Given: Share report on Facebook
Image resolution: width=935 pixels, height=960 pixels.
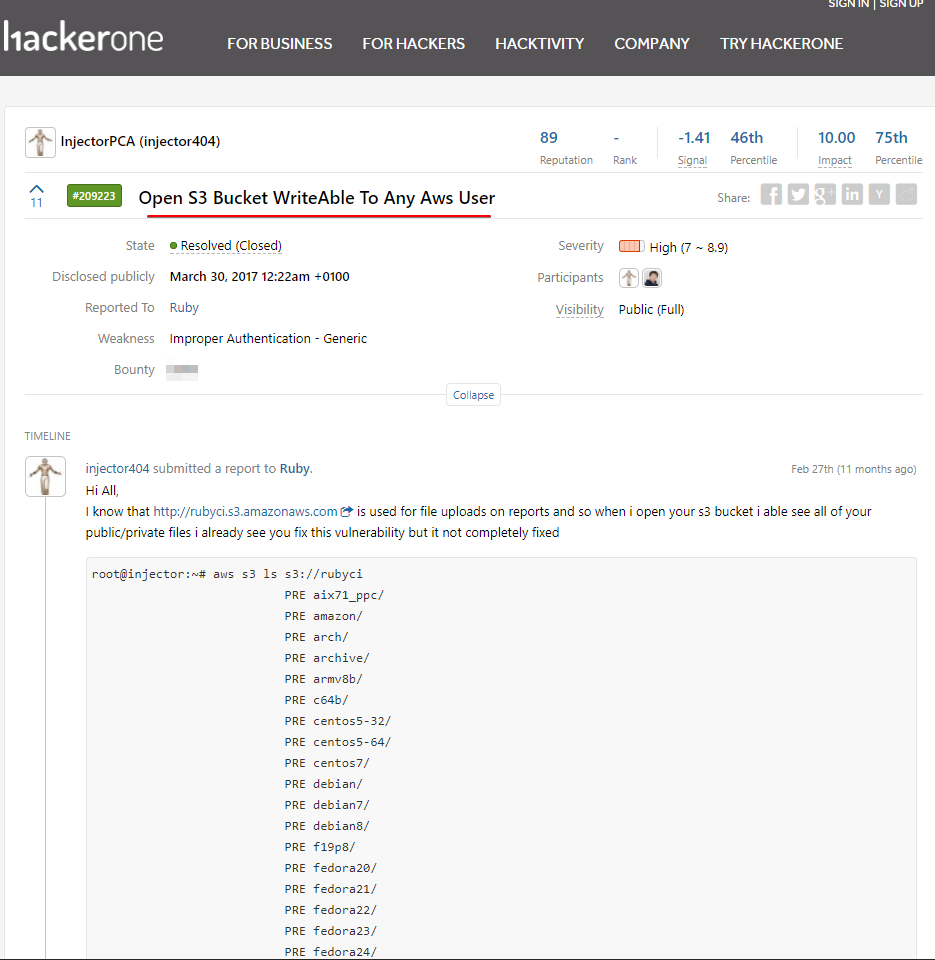Looking at the screenshot, I should [771, 195].
